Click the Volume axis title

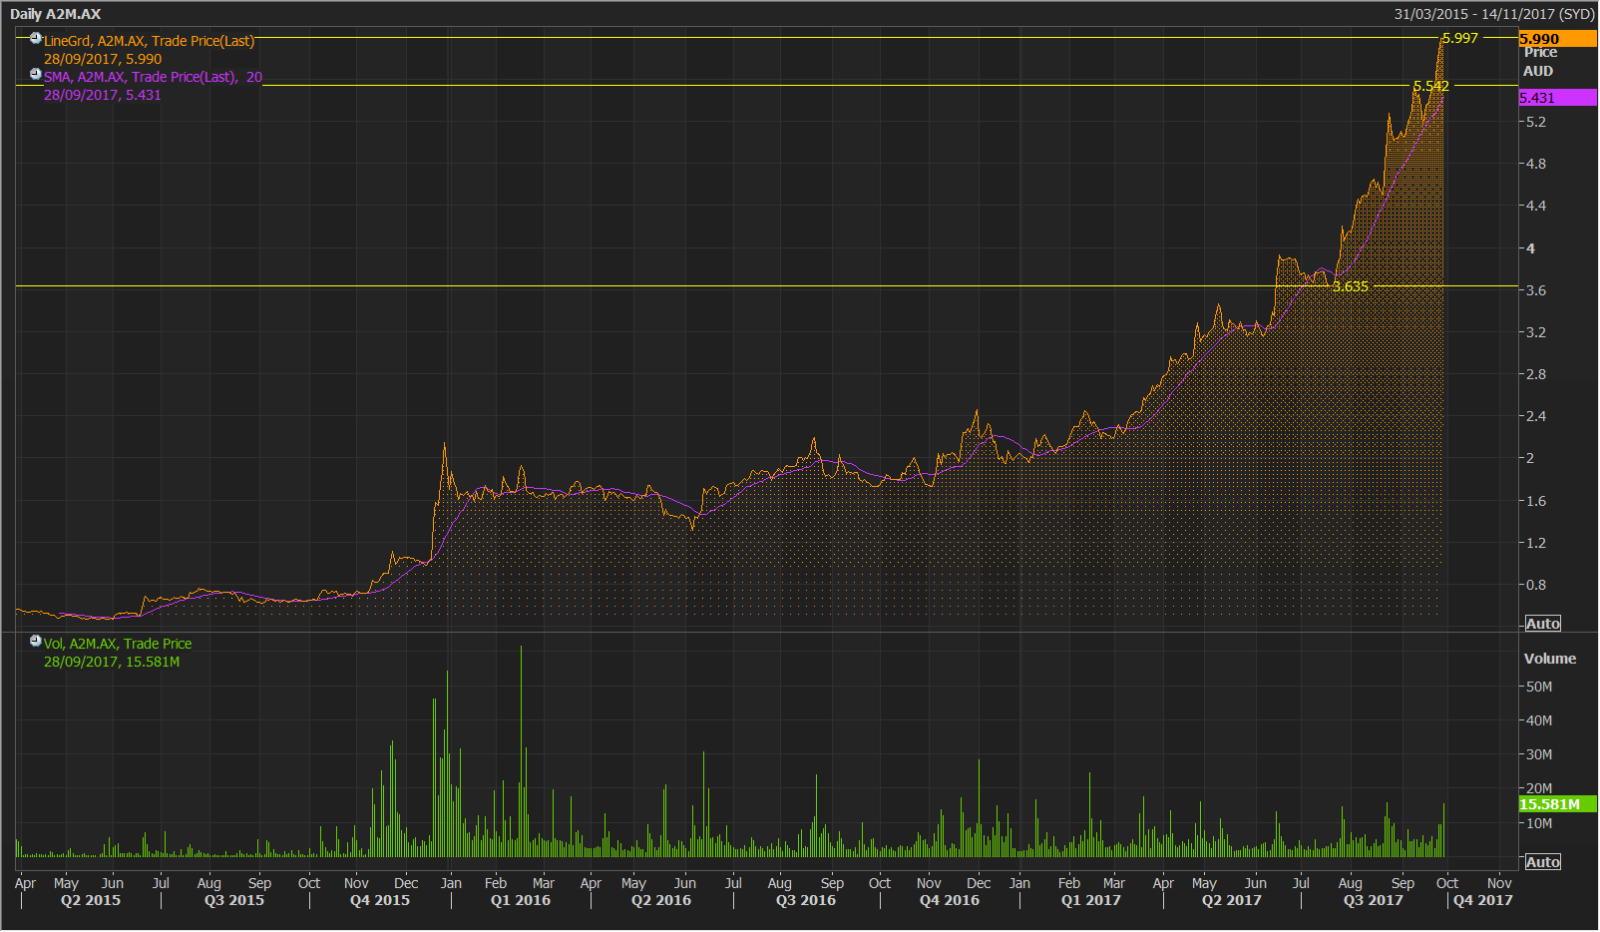1550,658
